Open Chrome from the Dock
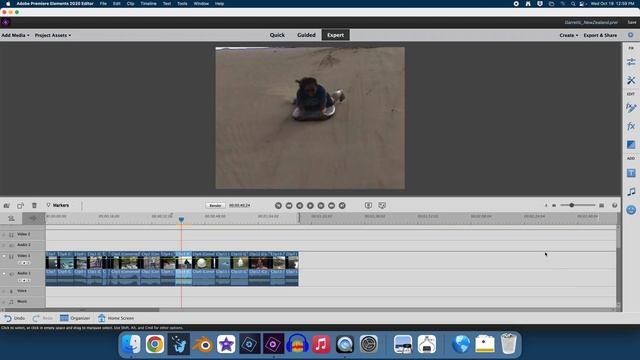The image size is (640, 360). point(155,344)
